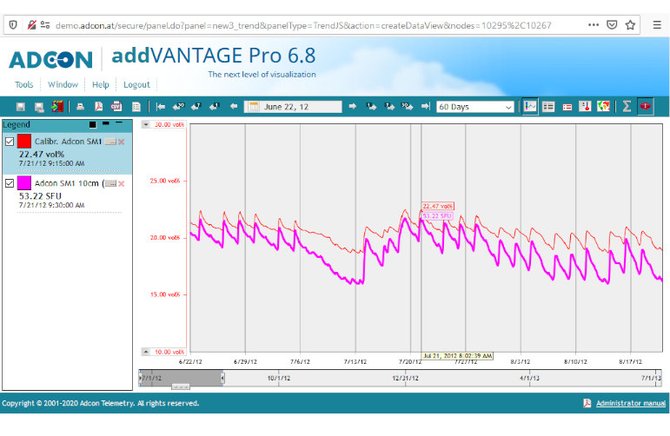The width and height of the screenshot is (670, 436).
Task: Step back one period with left arrow
Action: [x=234, y=106]
